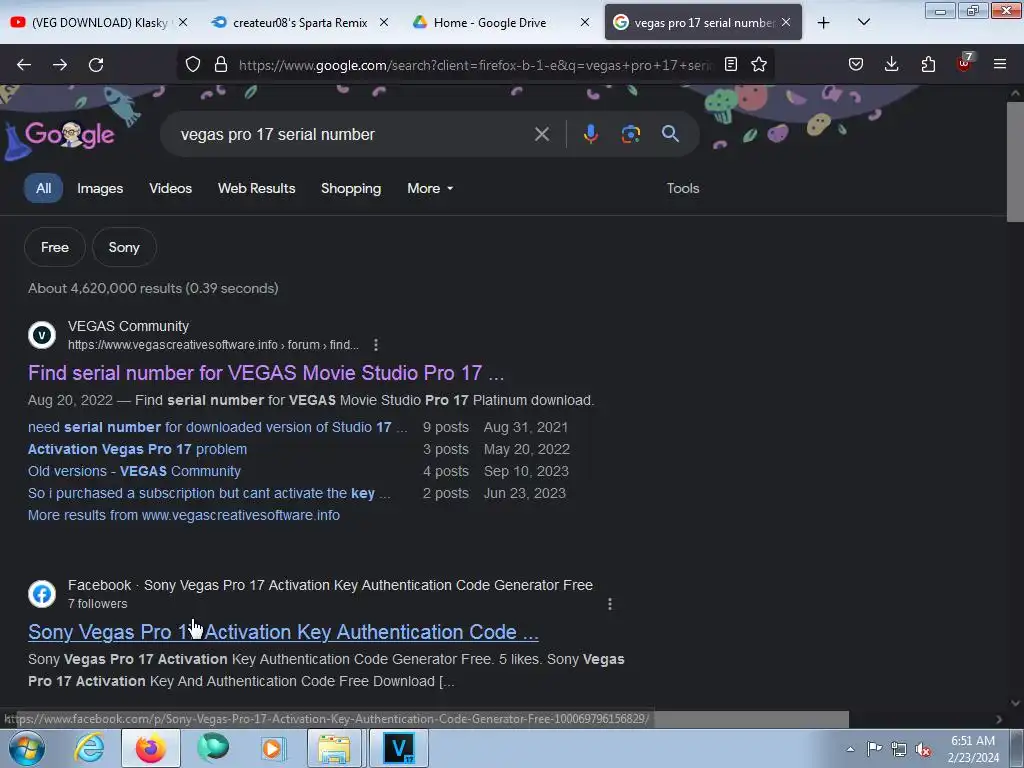Submit search with magnifier icon
This screenshot has height=768, width=1024.
[670, 135]
